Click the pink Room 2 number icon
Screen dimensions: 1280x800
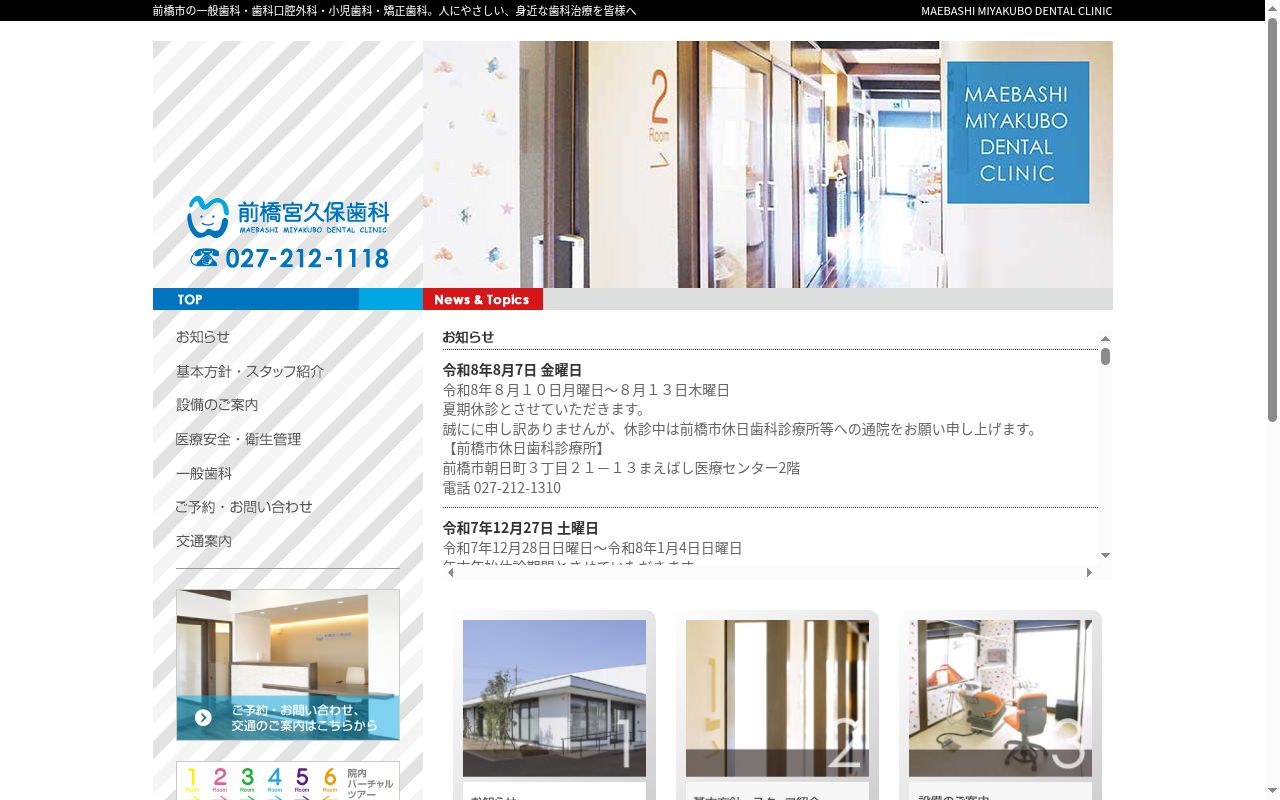220,779
